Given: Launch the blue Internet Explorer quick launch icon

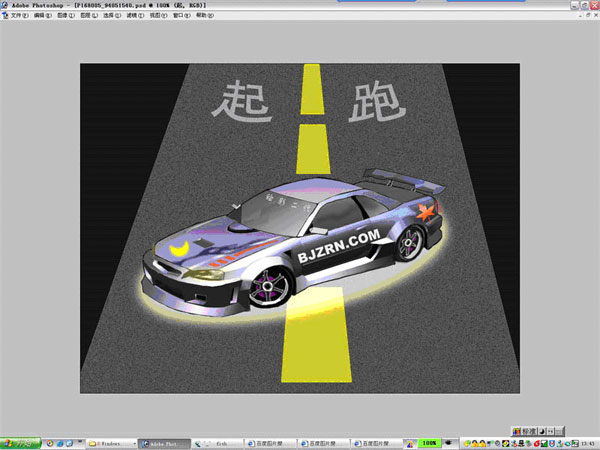Looking at the screenshot, I should click(x=60, y=443).
